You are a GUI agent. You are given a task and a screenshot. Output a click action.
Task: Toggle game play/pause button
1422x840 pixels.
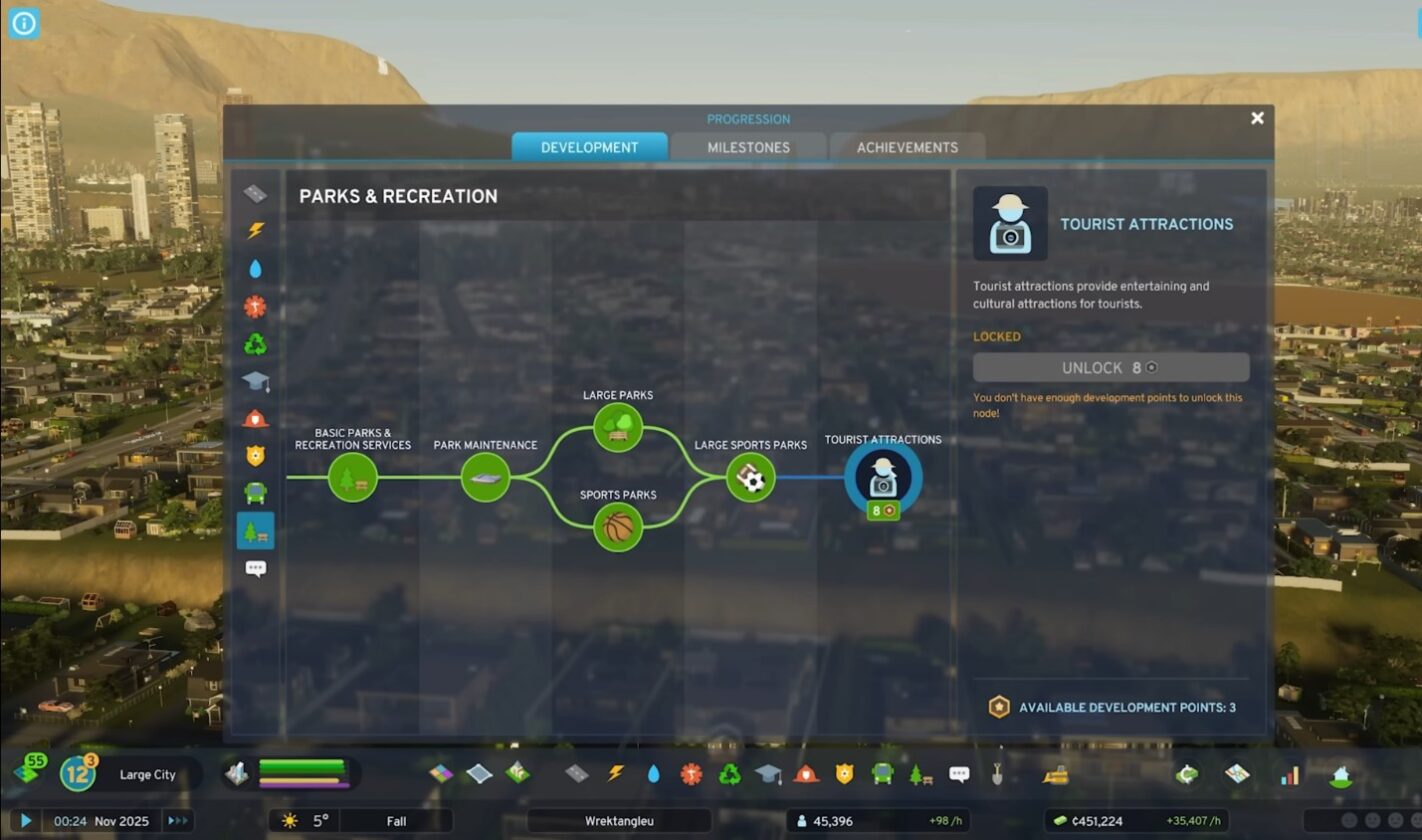point(26,821)
